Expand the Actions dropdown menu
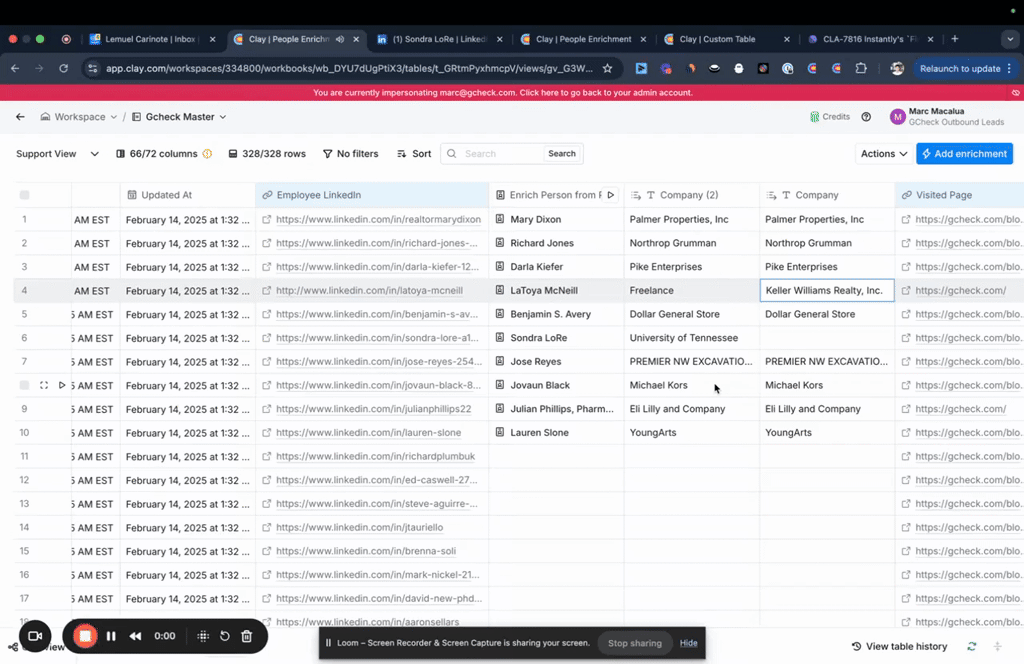Viewport: 1024px width, 664px height. click(884, 154)
